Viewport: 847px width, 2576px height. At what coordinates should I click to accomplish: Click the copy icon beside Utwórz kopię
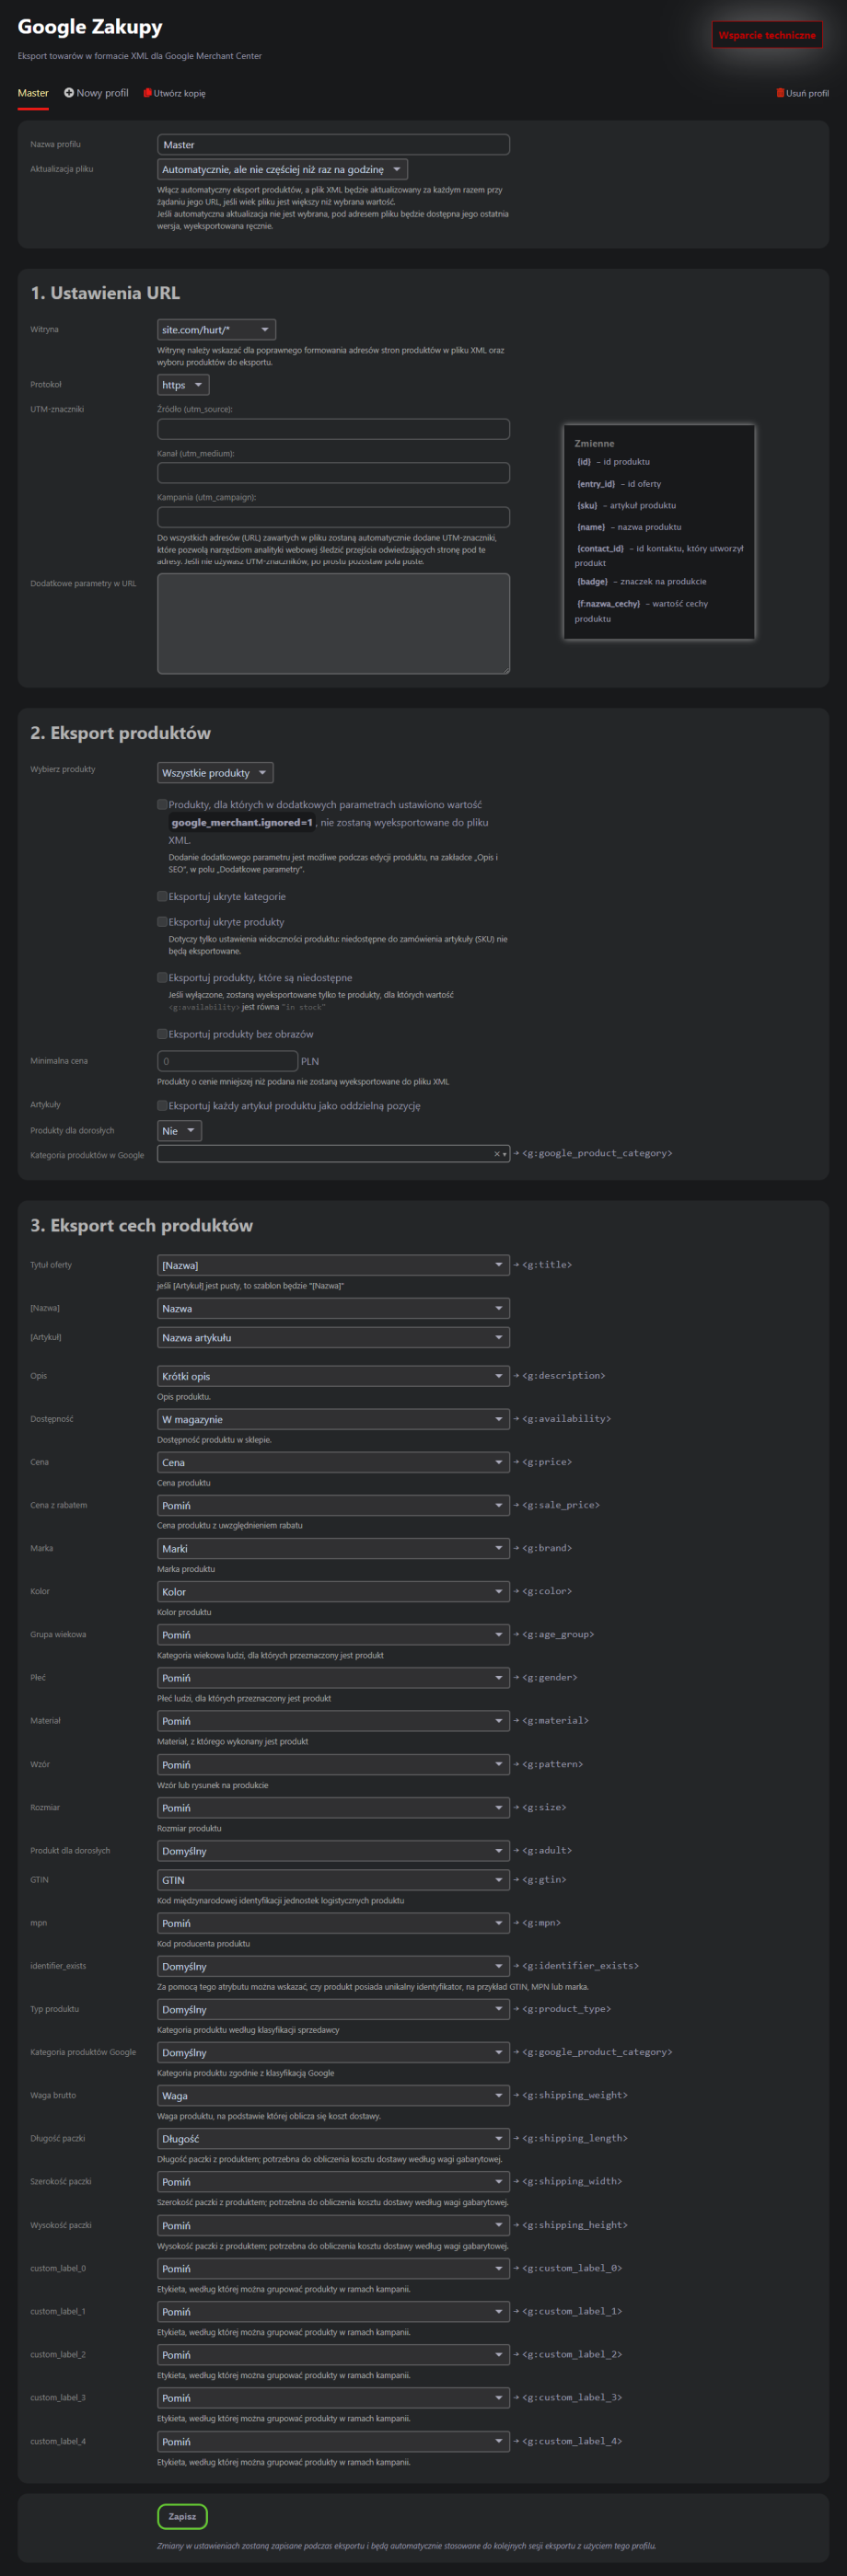pyautogui.click(x=147, y=93)
